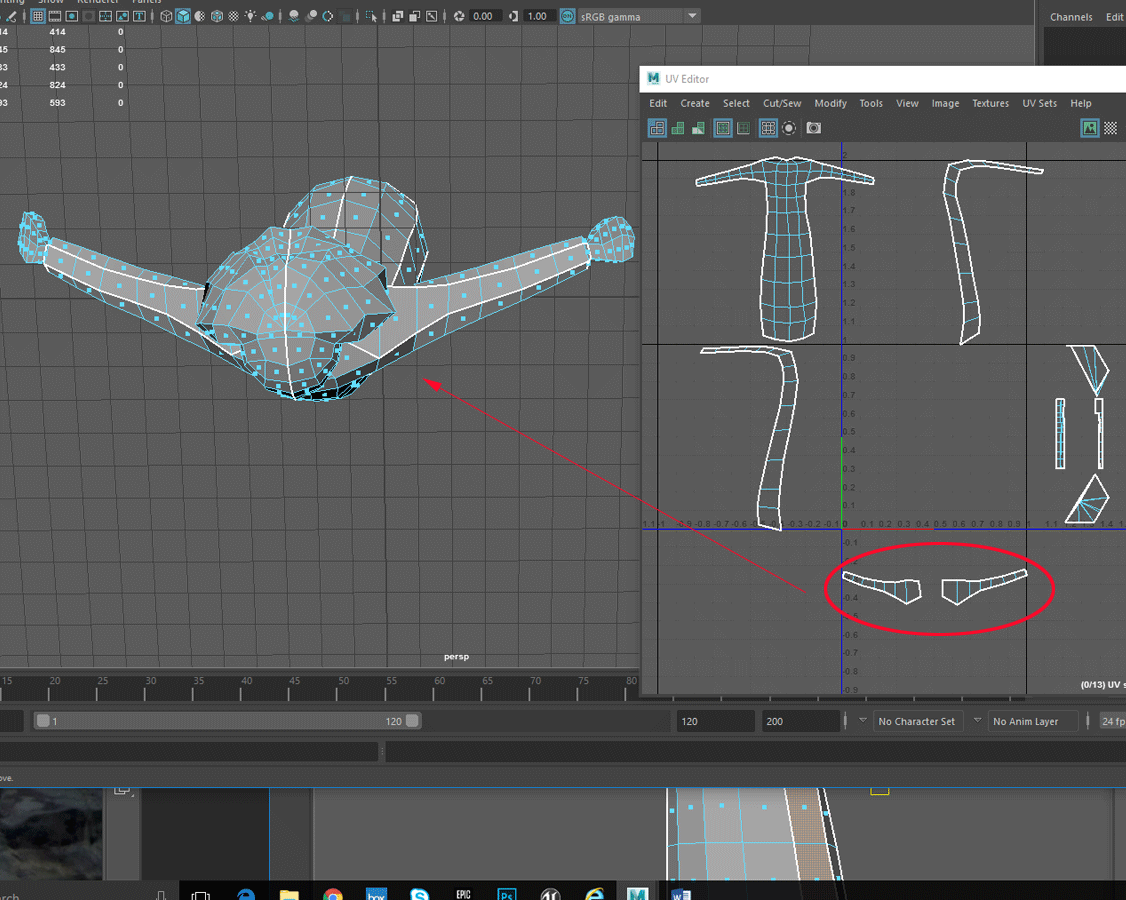Click the range slider right handle at 120
The width and height of the screenshot is (1126, 900).
pos(412,720)
